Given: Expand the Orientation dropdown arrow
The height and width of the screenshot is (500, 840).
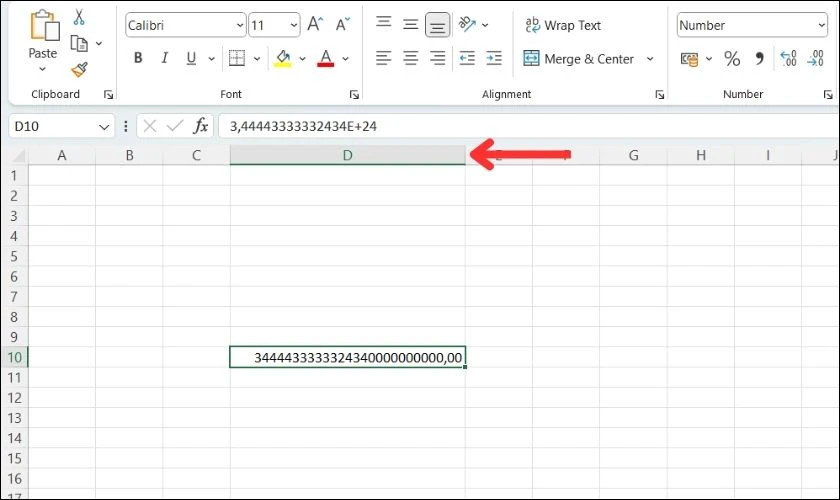Looking at the screenshot, I should (485, 25).
